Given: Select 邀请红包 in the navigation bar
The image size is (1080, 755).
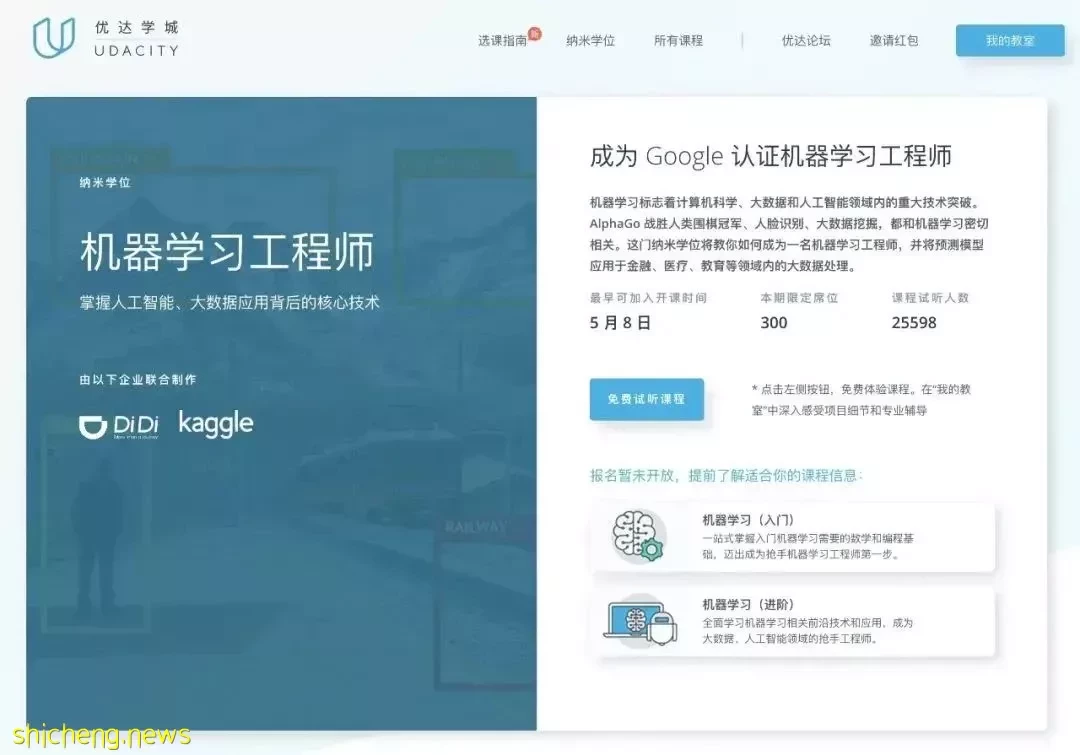Looking at the screenshot, I should (893, 41).
